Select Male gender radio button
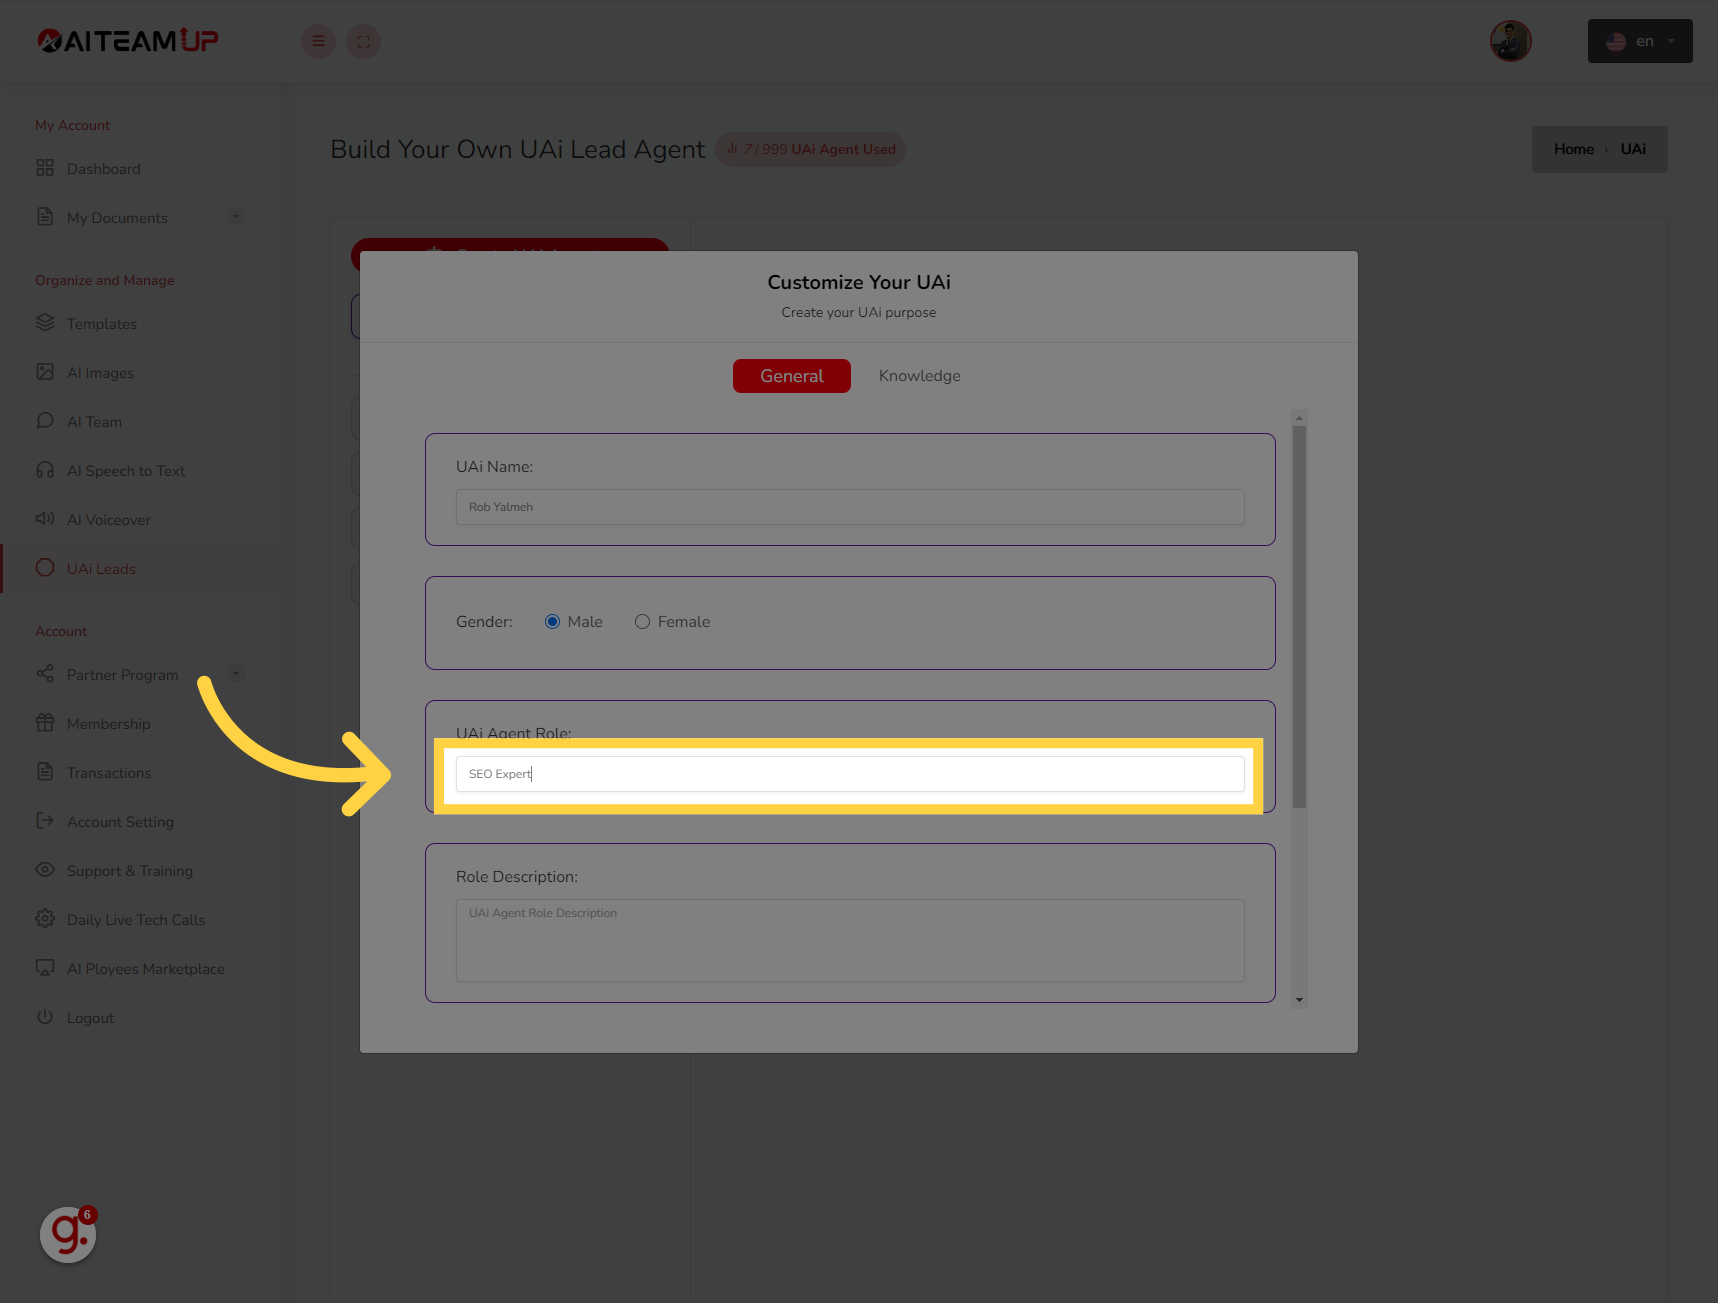This screenshot has width=1718, height=1303. [x=552, y=621]
